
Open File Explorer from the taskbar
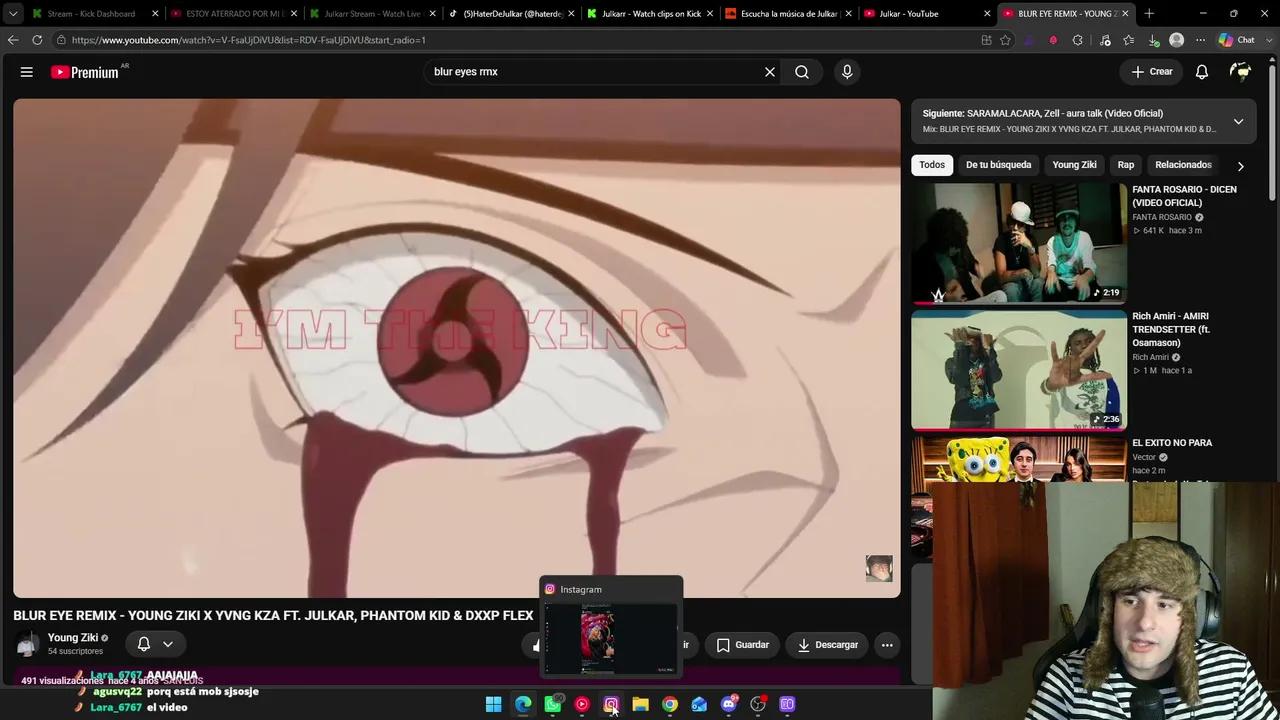(640, 704)
